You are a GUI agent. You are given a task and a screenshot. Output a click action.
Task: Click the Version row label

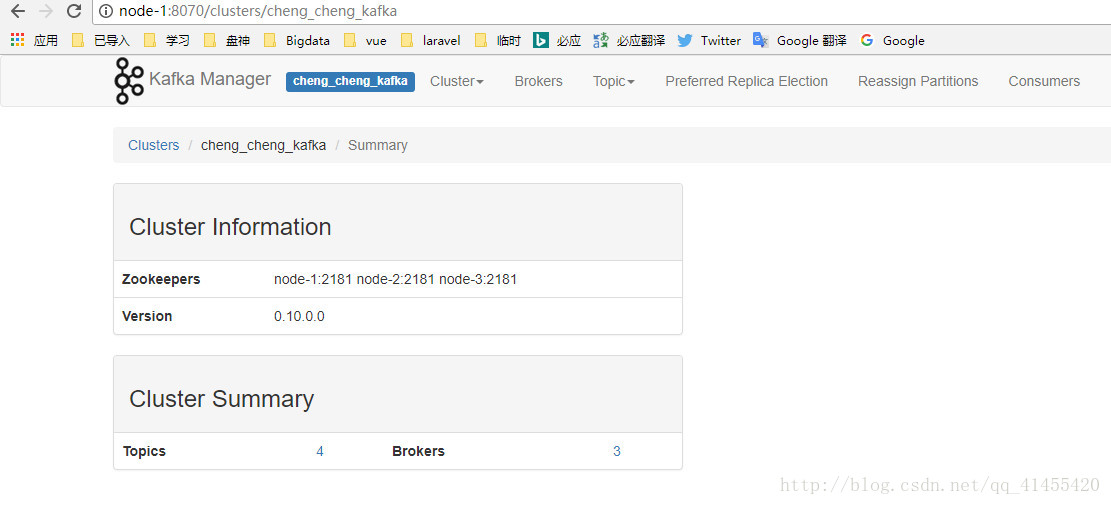coord(147,316)
